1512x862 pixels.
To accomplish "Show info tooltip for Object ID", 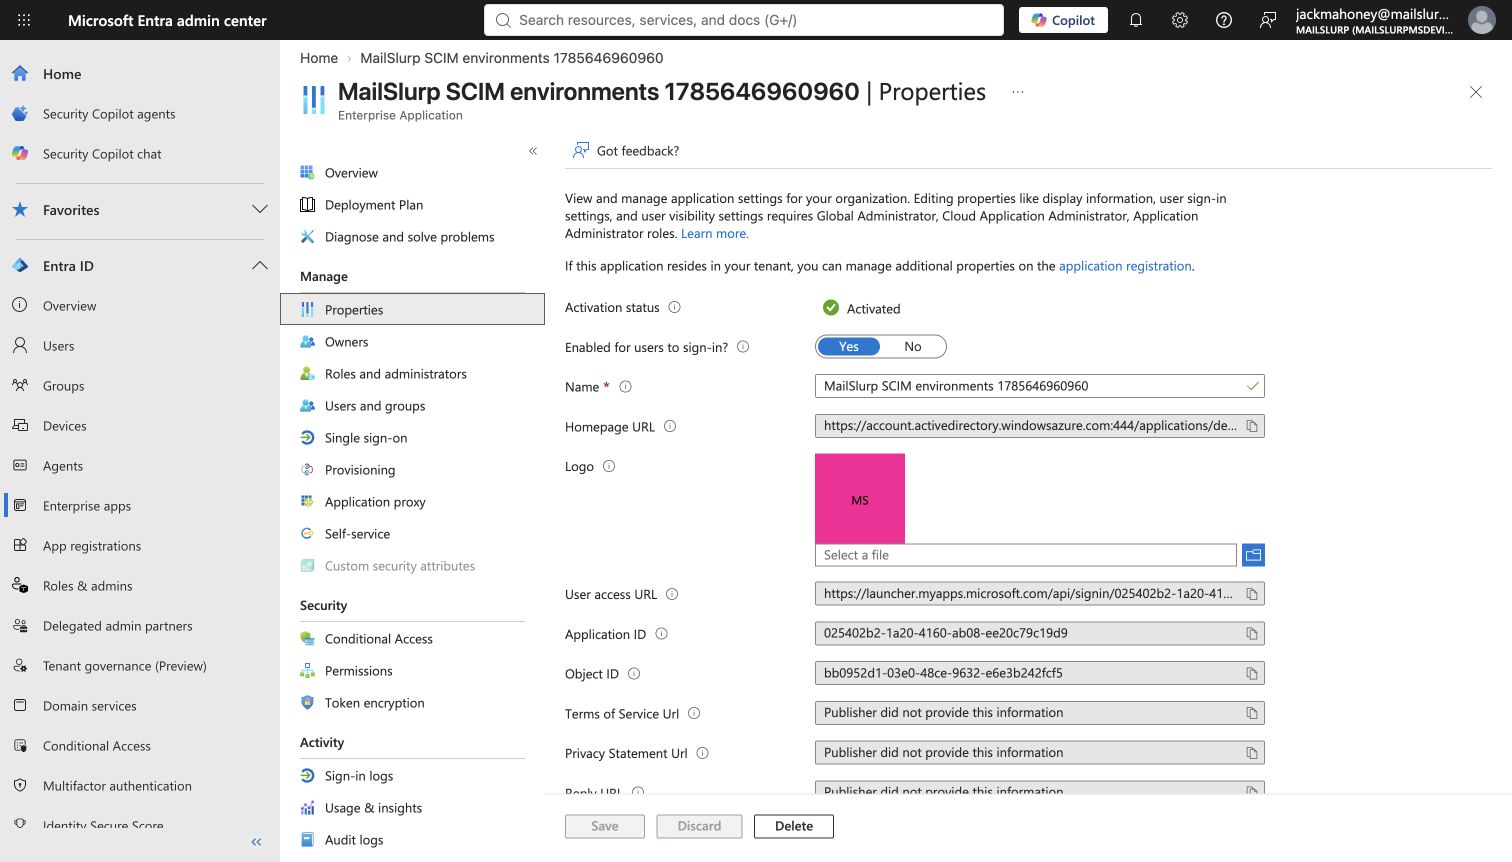I will point(634,674).
